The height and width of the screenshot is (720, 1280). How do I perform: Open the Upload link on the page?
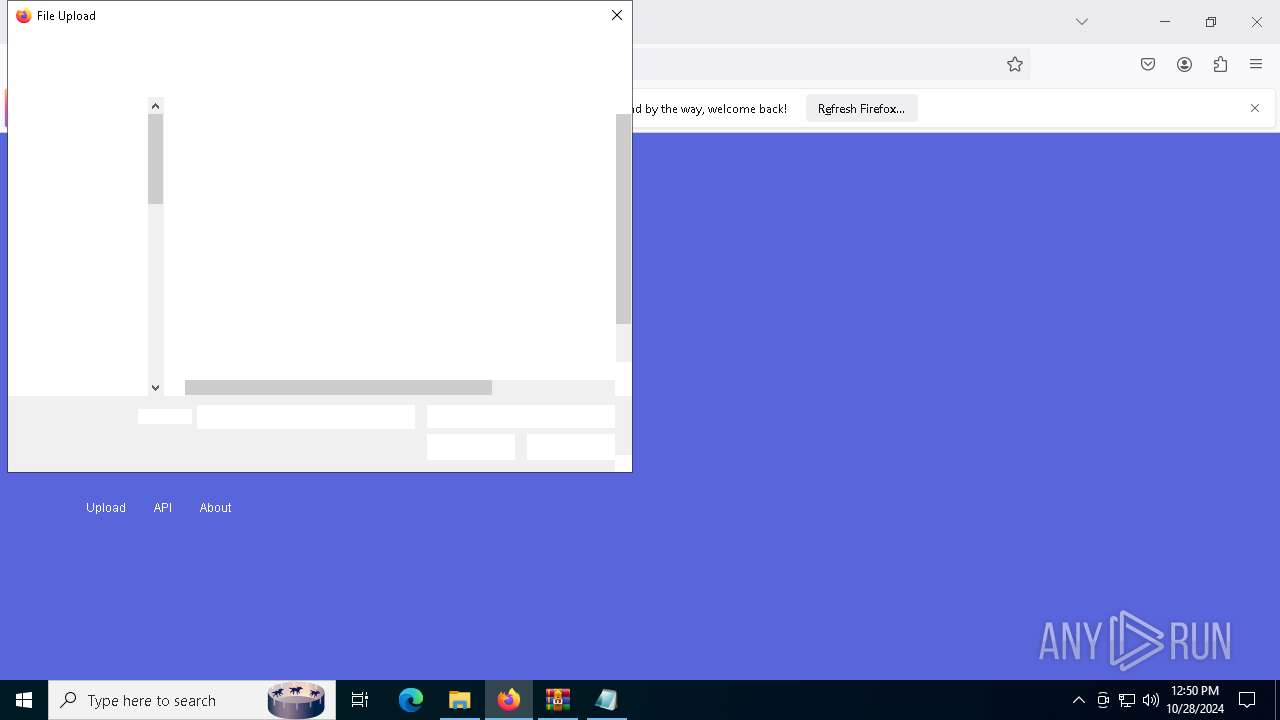point(106,508)
